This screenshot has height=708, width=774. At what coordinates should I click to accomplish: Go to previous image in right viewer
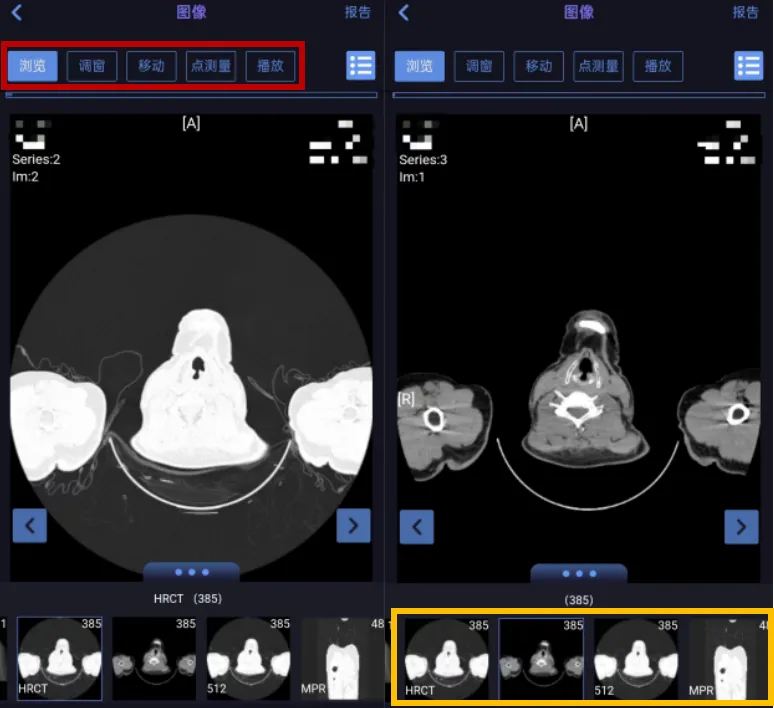(417, 527)
